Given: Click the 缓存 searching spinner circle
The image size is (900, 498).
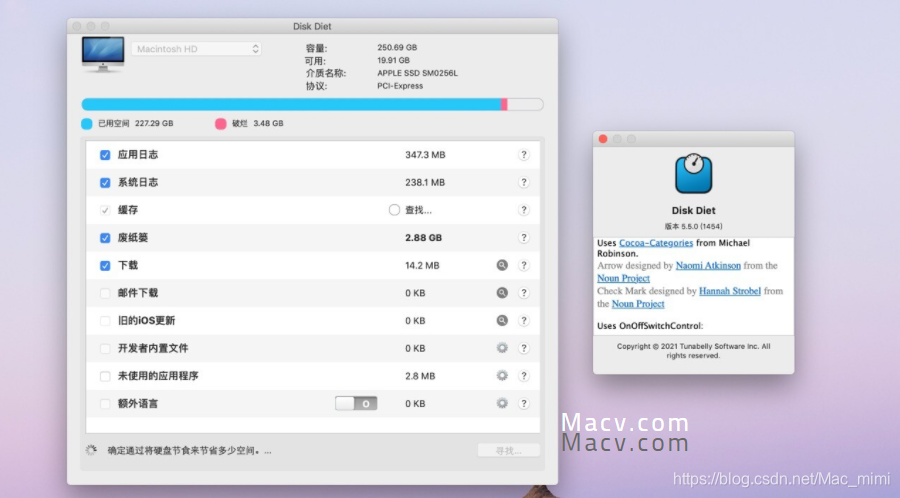Looking at the screenshot, I should 394,210.
